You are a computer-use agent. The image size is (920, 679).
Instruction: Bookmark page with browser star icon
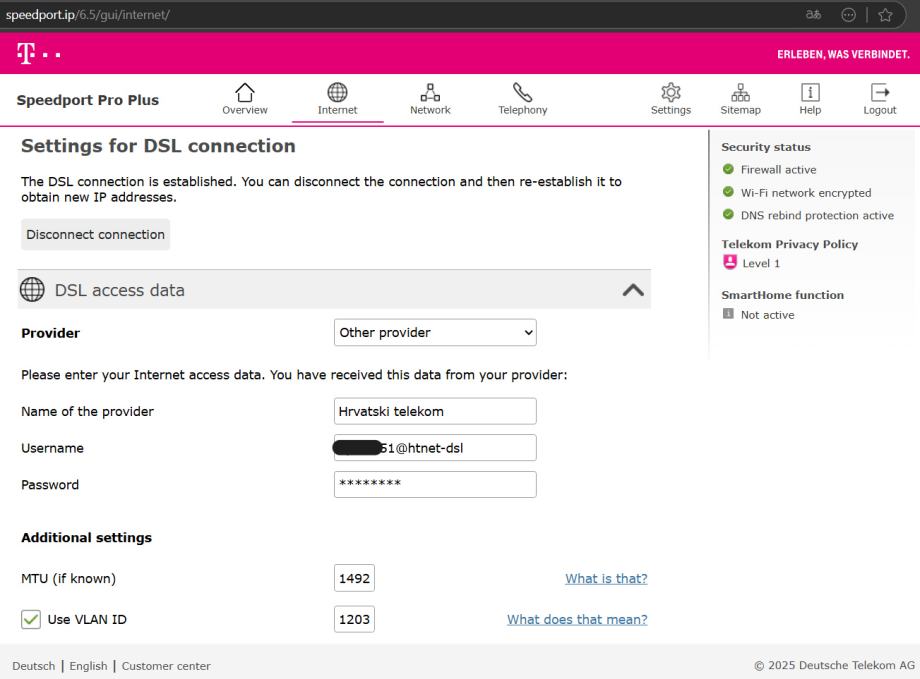[x=884, y=14]
